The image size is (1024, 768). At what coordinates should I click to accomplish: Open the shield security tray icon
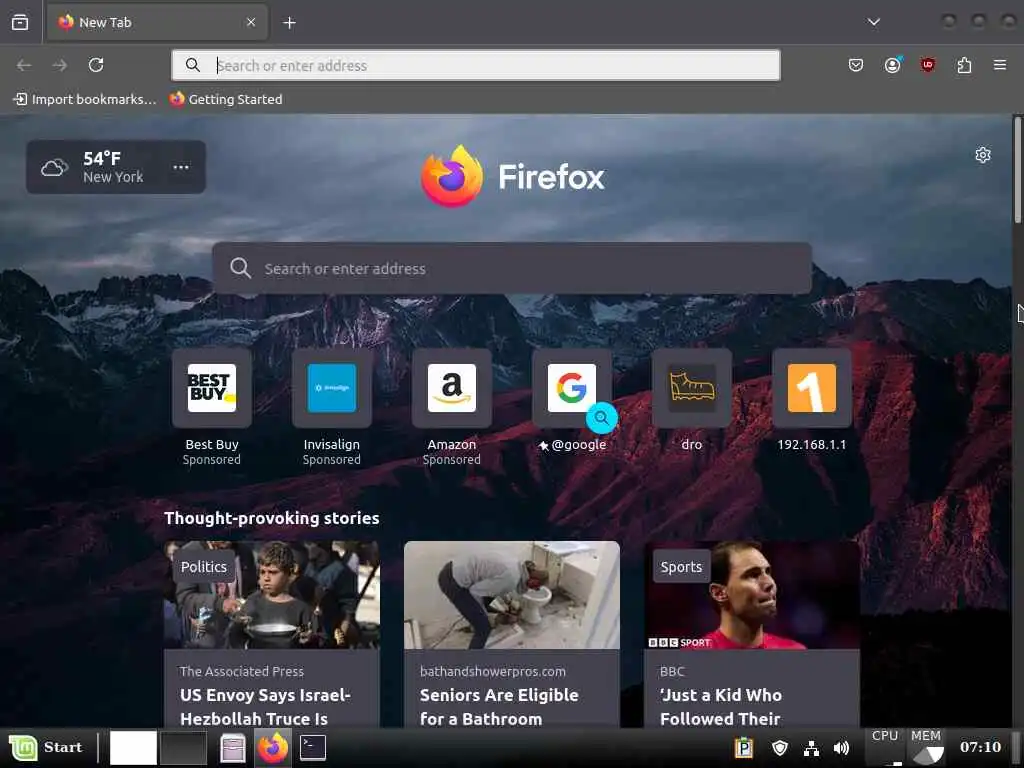[x=780, y=747]
